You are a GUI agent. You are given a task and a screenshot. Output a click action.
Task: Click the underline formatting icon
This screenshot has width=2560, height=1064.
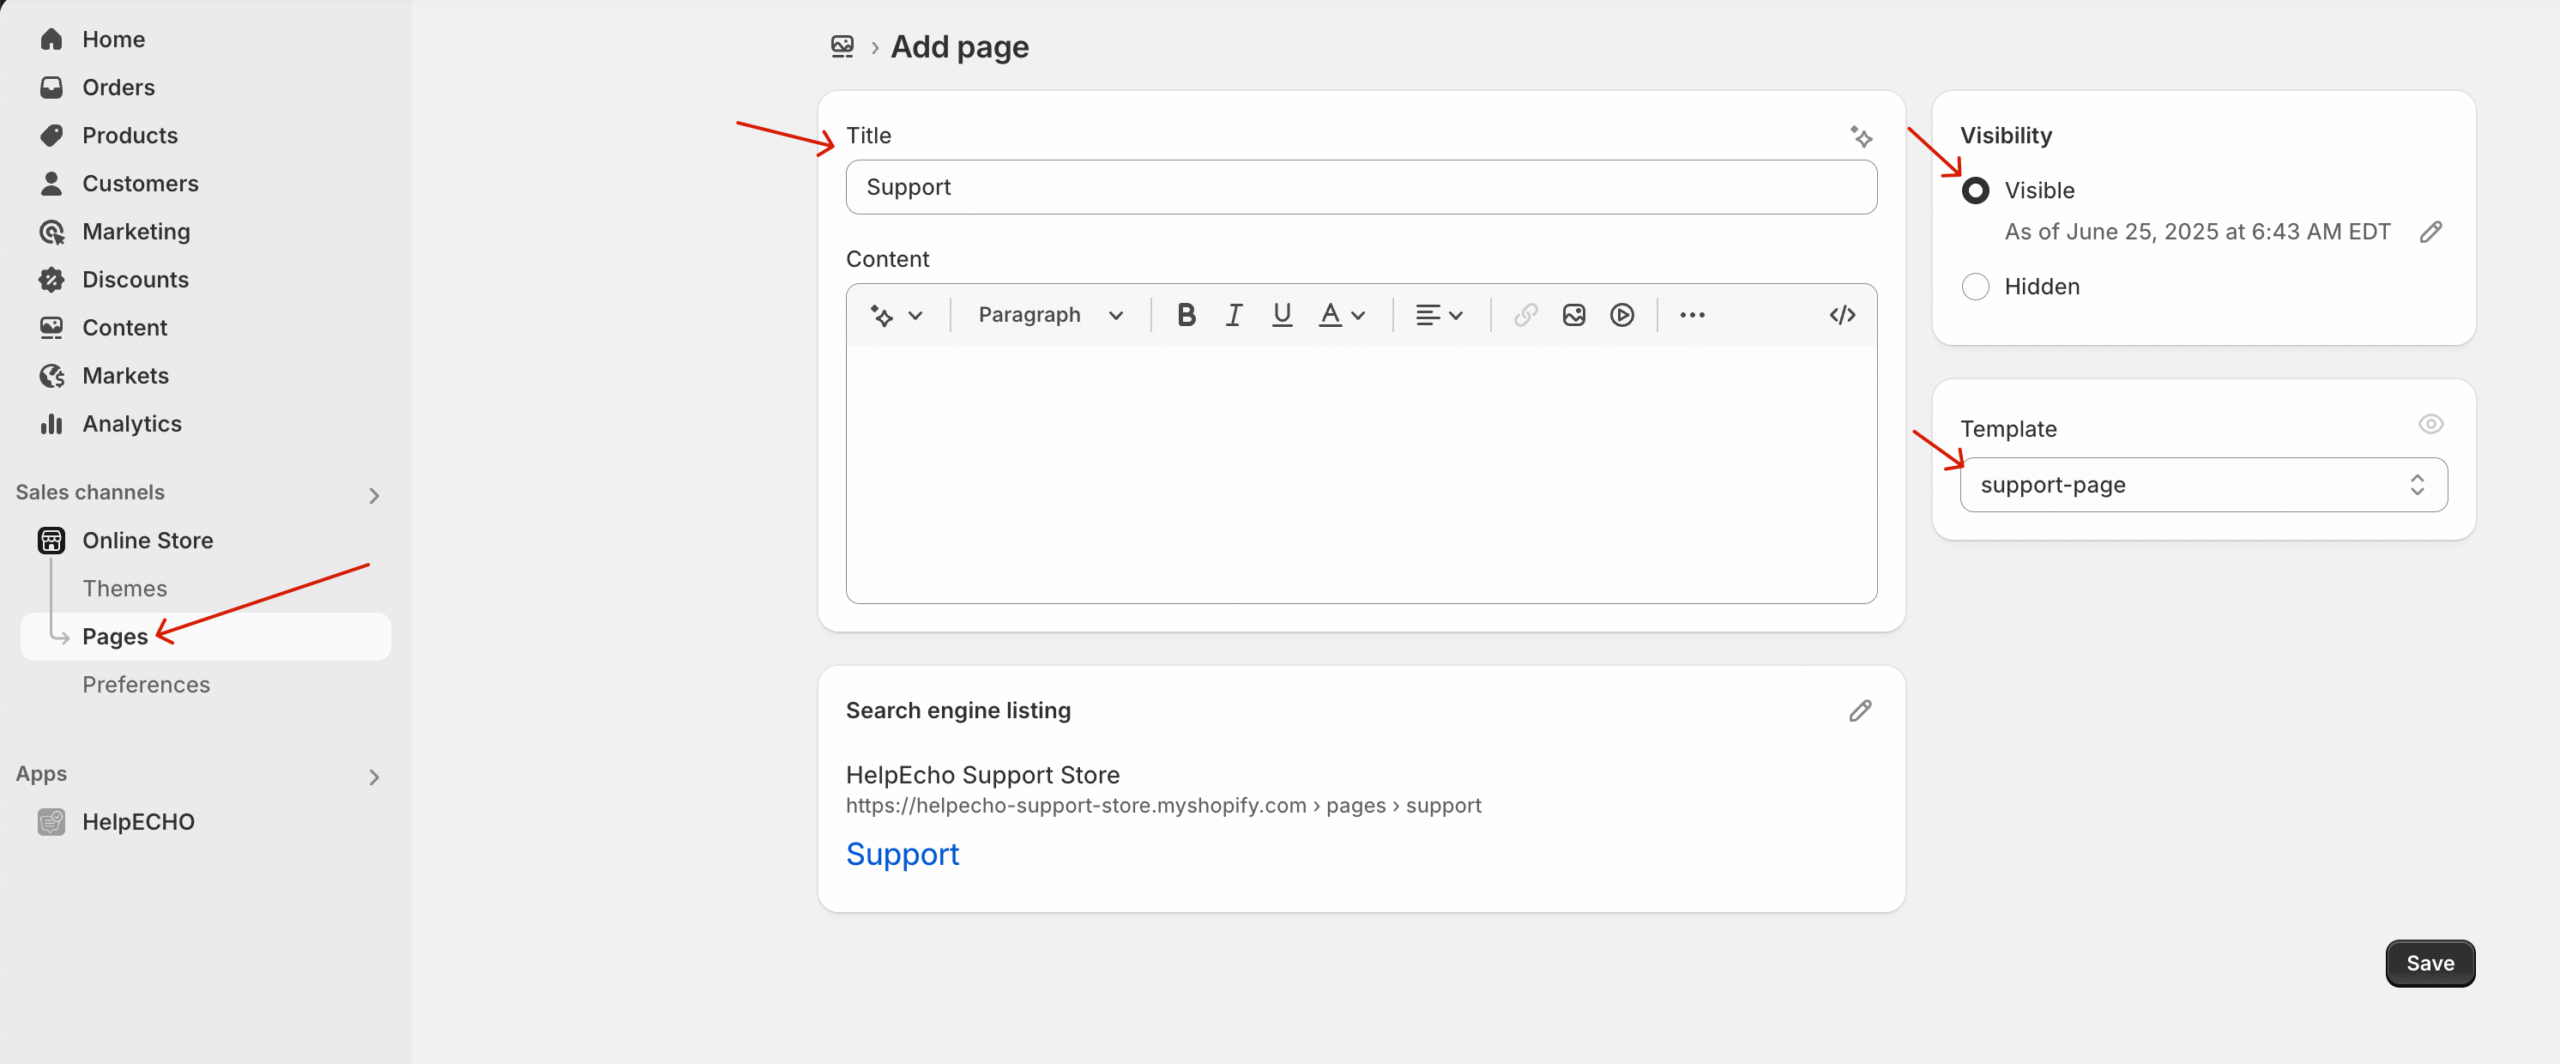[x=1282, y=315]
